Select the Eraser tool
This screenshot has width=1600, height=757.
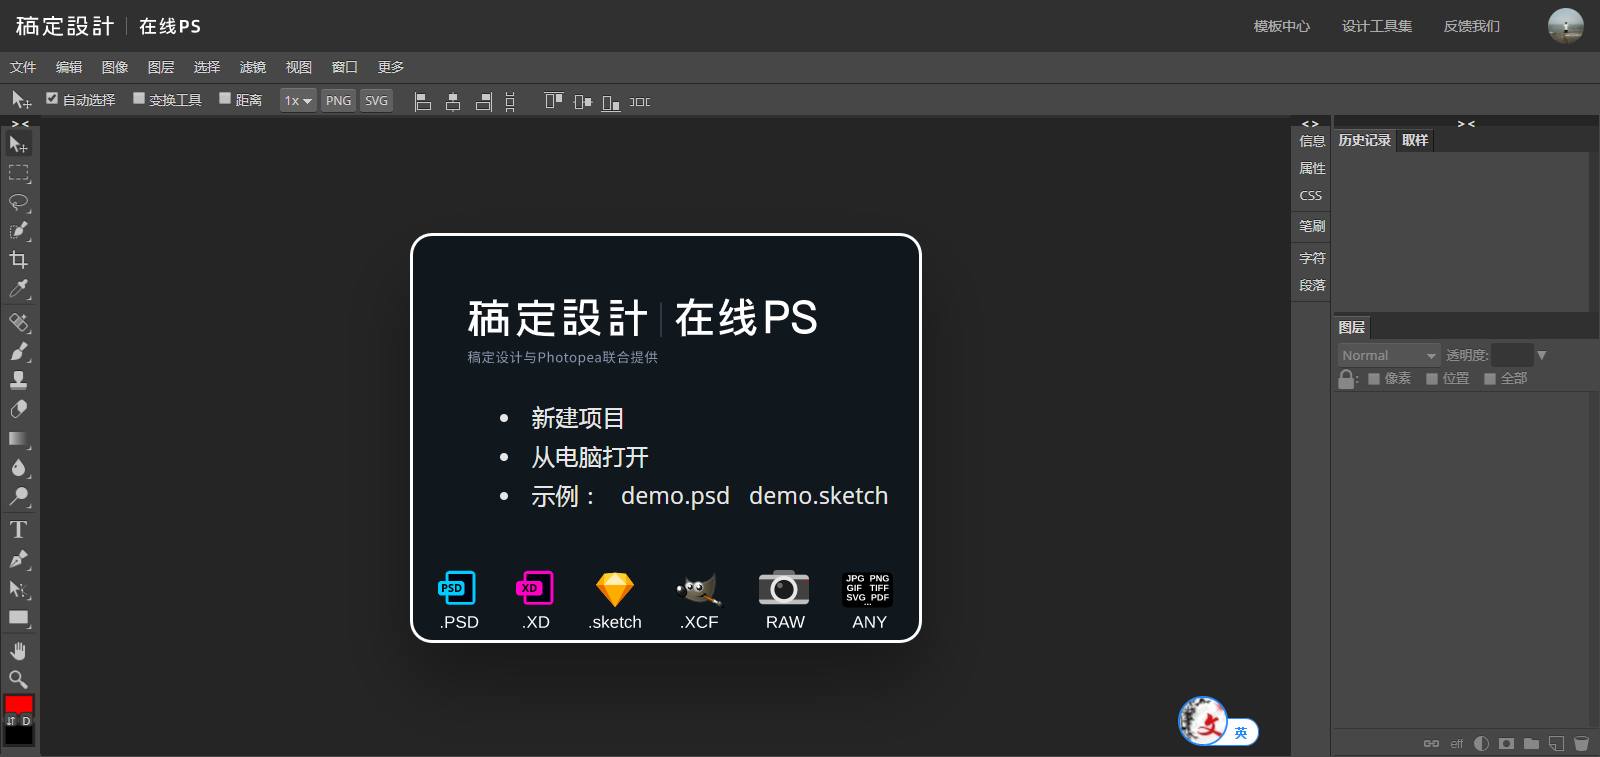point(18,409)
